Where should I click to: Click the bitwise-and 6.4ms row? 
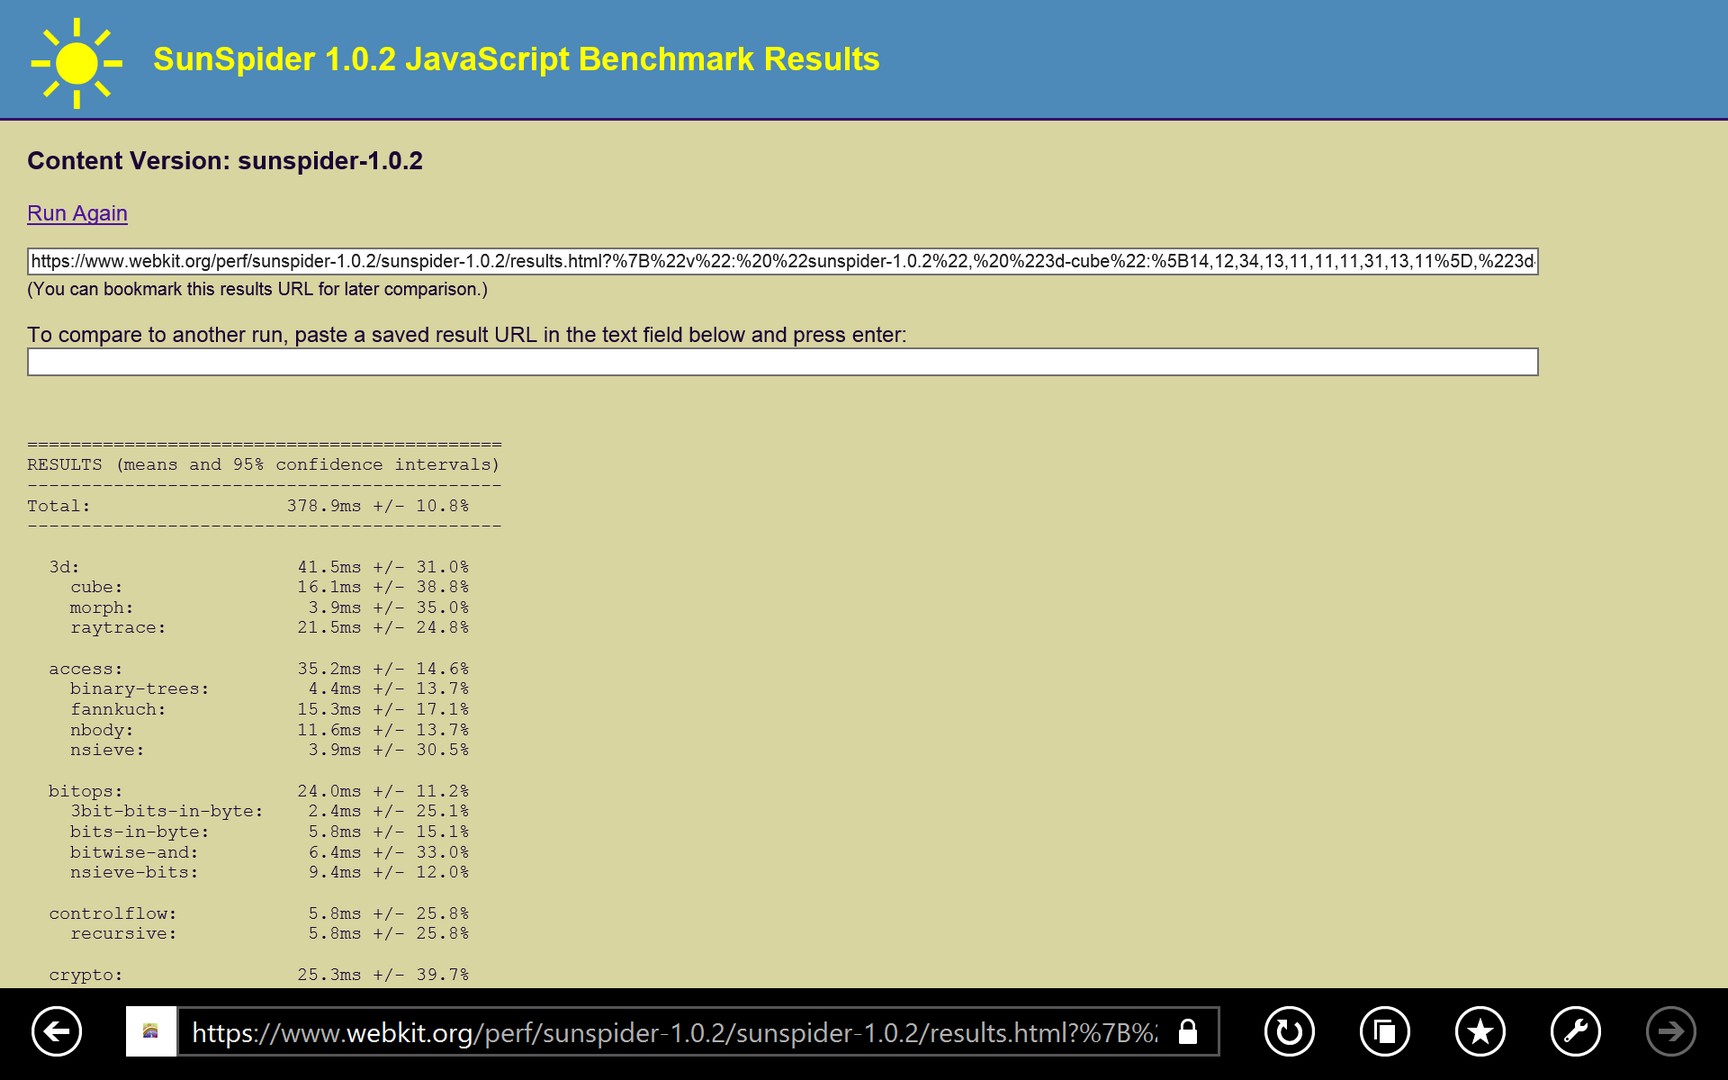pyautogui.click(x=269, y=852)
